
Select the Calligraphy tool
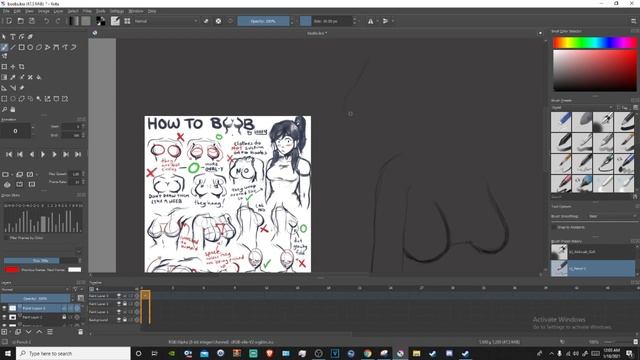point(30,37)
